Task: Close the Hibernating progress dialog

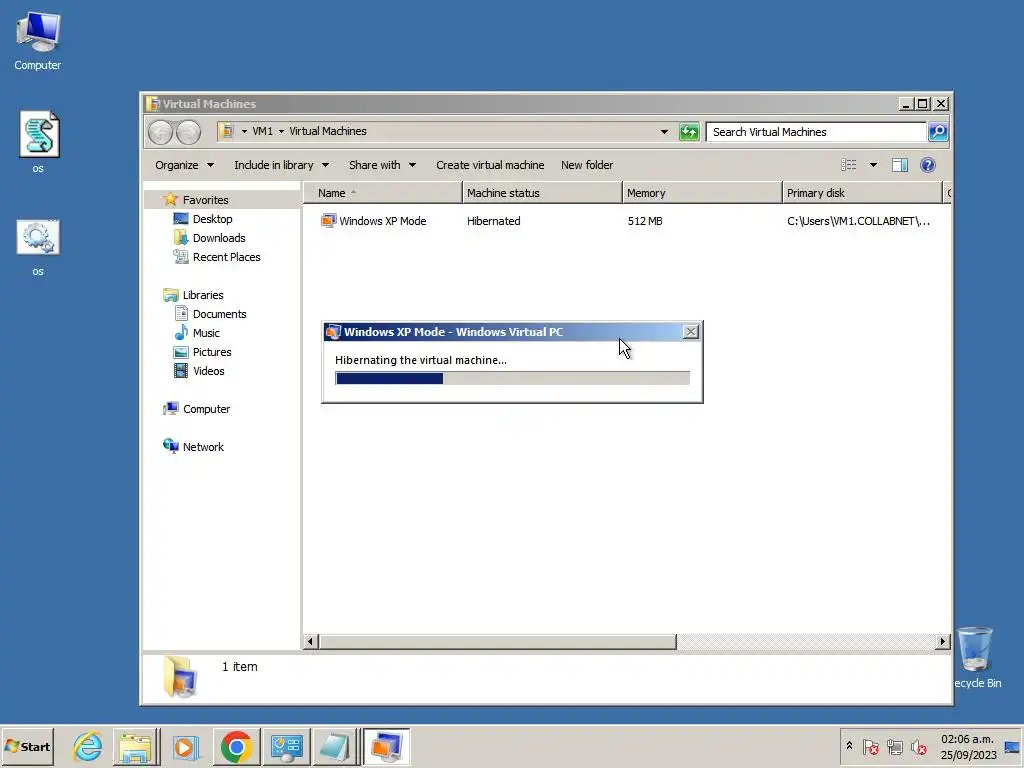Action: 690,332
